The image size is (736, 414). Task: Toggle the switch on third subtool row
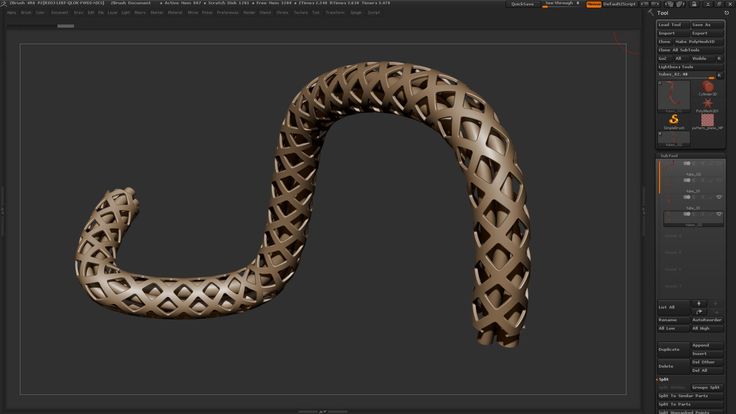point(687,197)
